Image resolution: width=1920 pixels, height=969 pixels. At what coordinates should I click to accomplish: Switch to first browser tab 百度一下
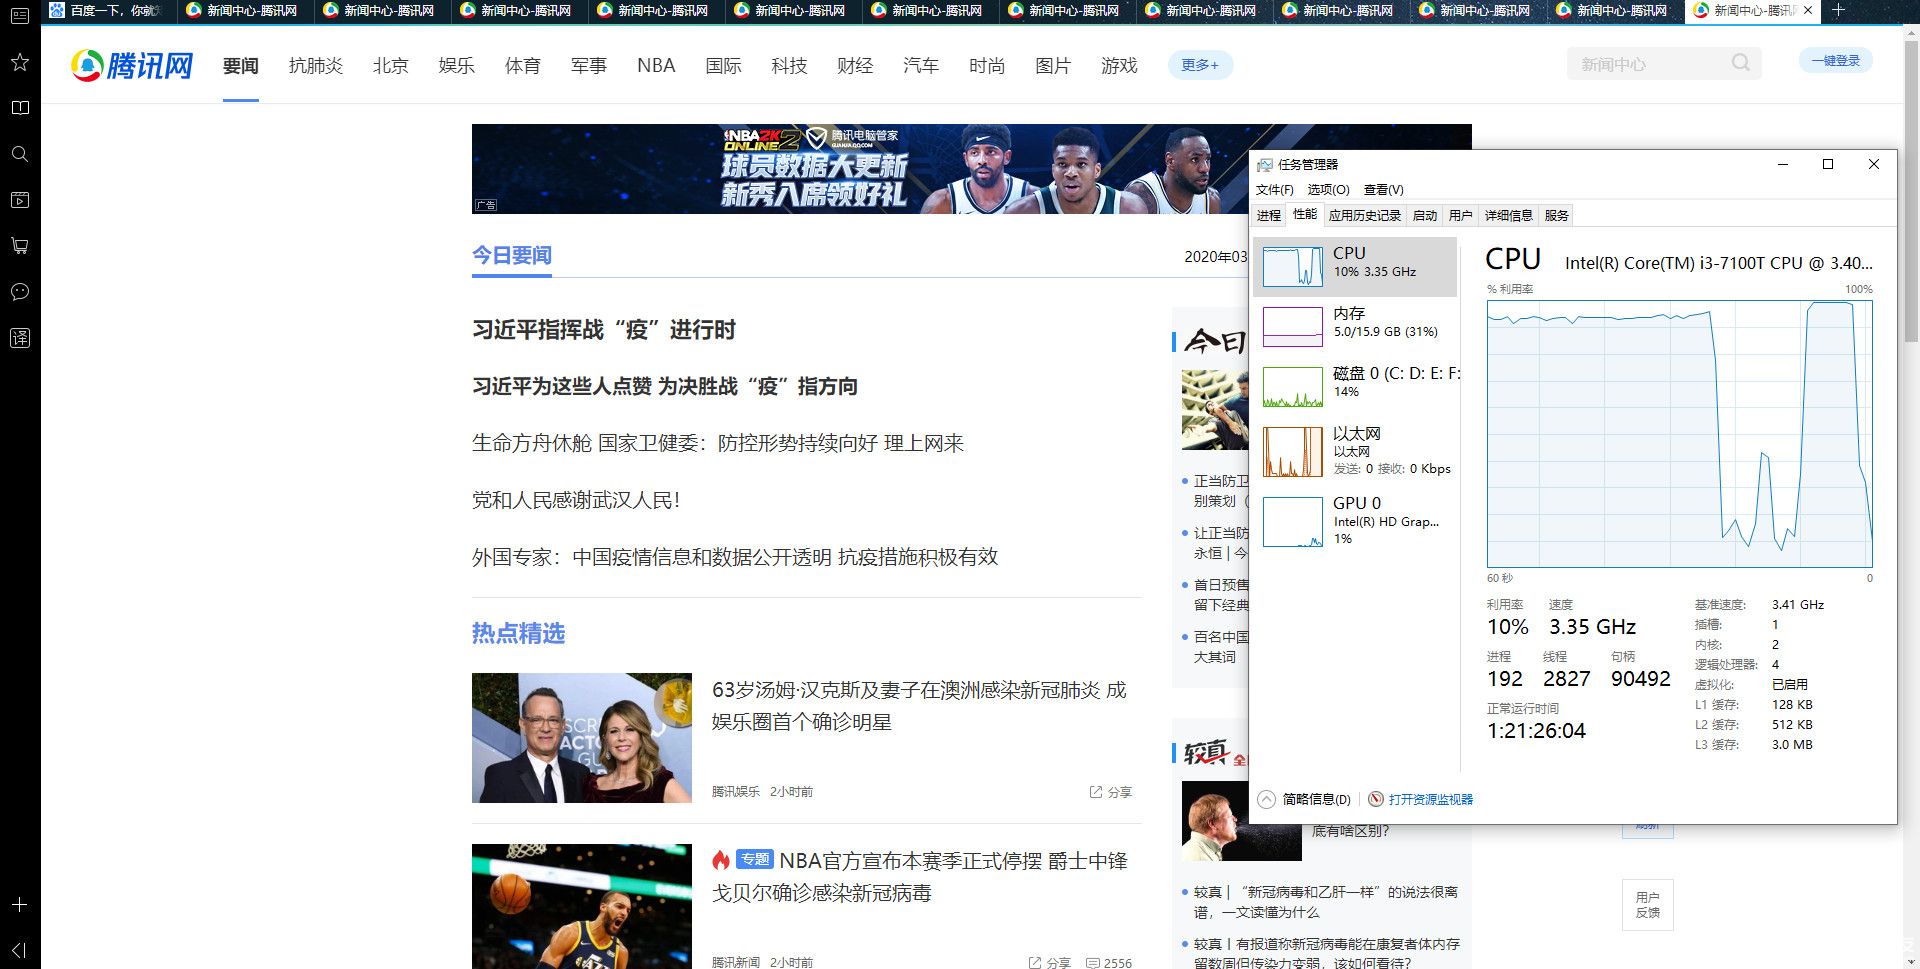(108, 10)
